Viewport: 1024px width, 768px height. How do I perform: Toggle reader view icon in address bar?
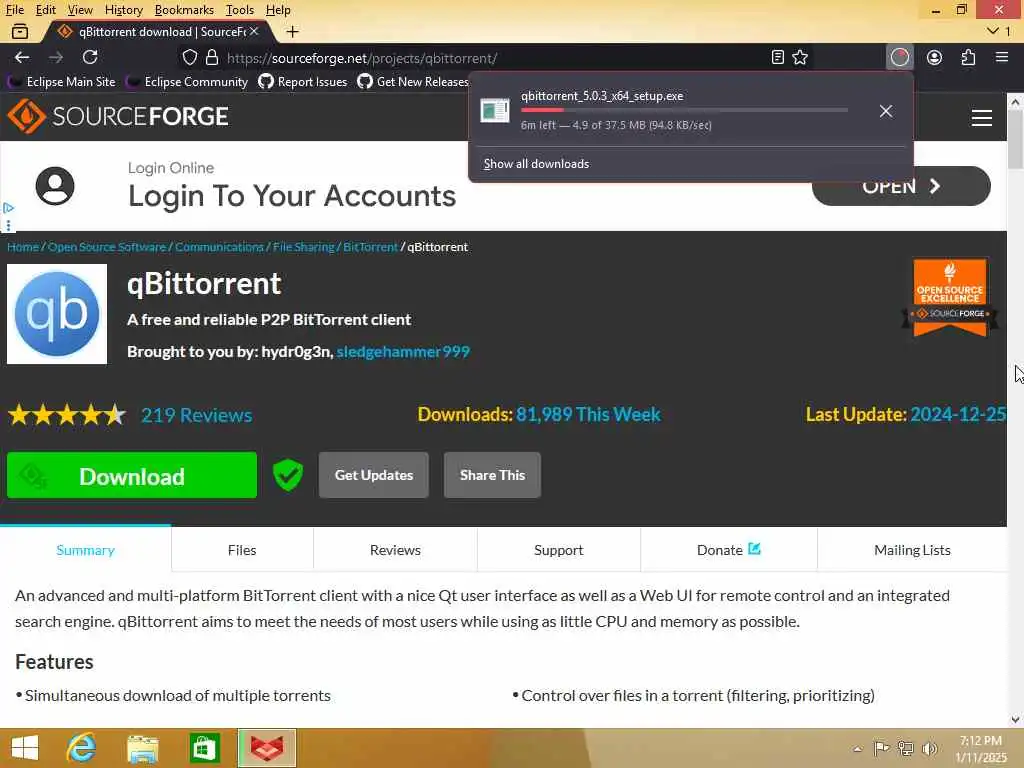777,57
